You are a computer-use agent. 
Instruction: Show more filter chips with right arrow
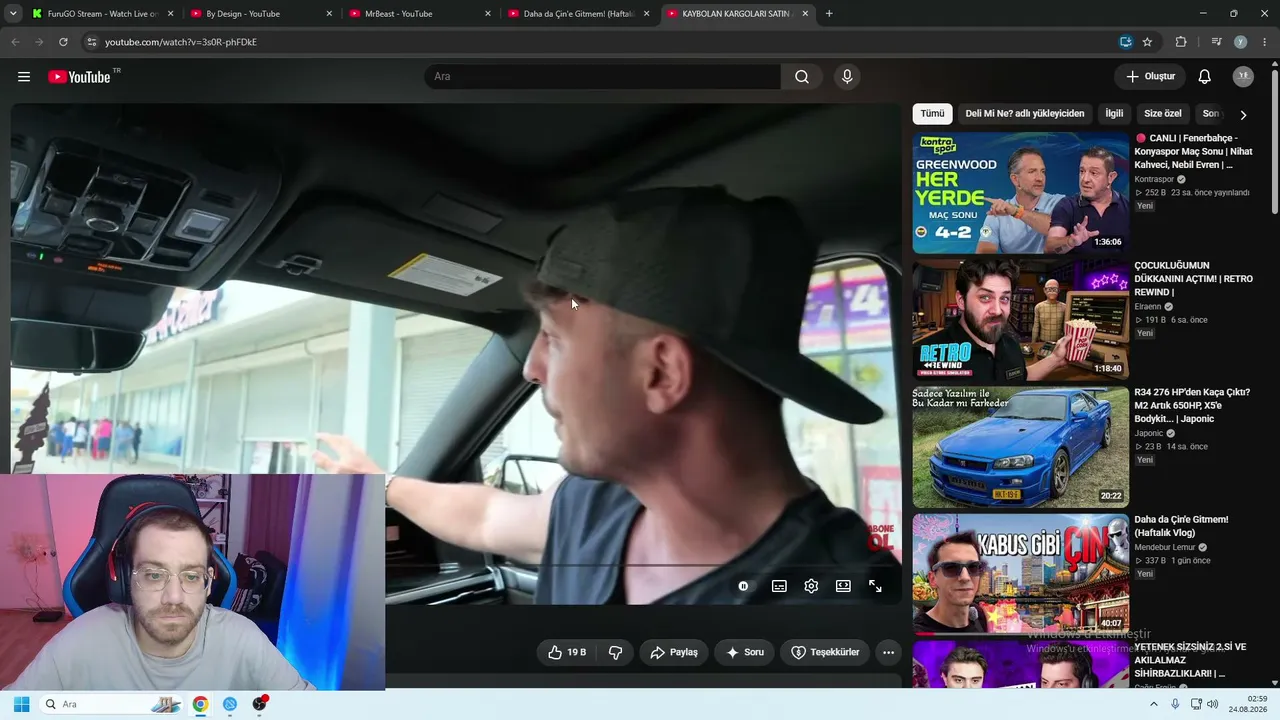(1243, 114)
